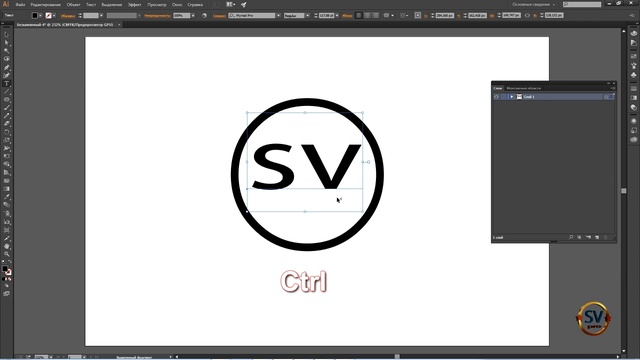This screenshot has width=640, height=360.
Task: Swap fill and stroke colors
Action: (x=10, y=262)
